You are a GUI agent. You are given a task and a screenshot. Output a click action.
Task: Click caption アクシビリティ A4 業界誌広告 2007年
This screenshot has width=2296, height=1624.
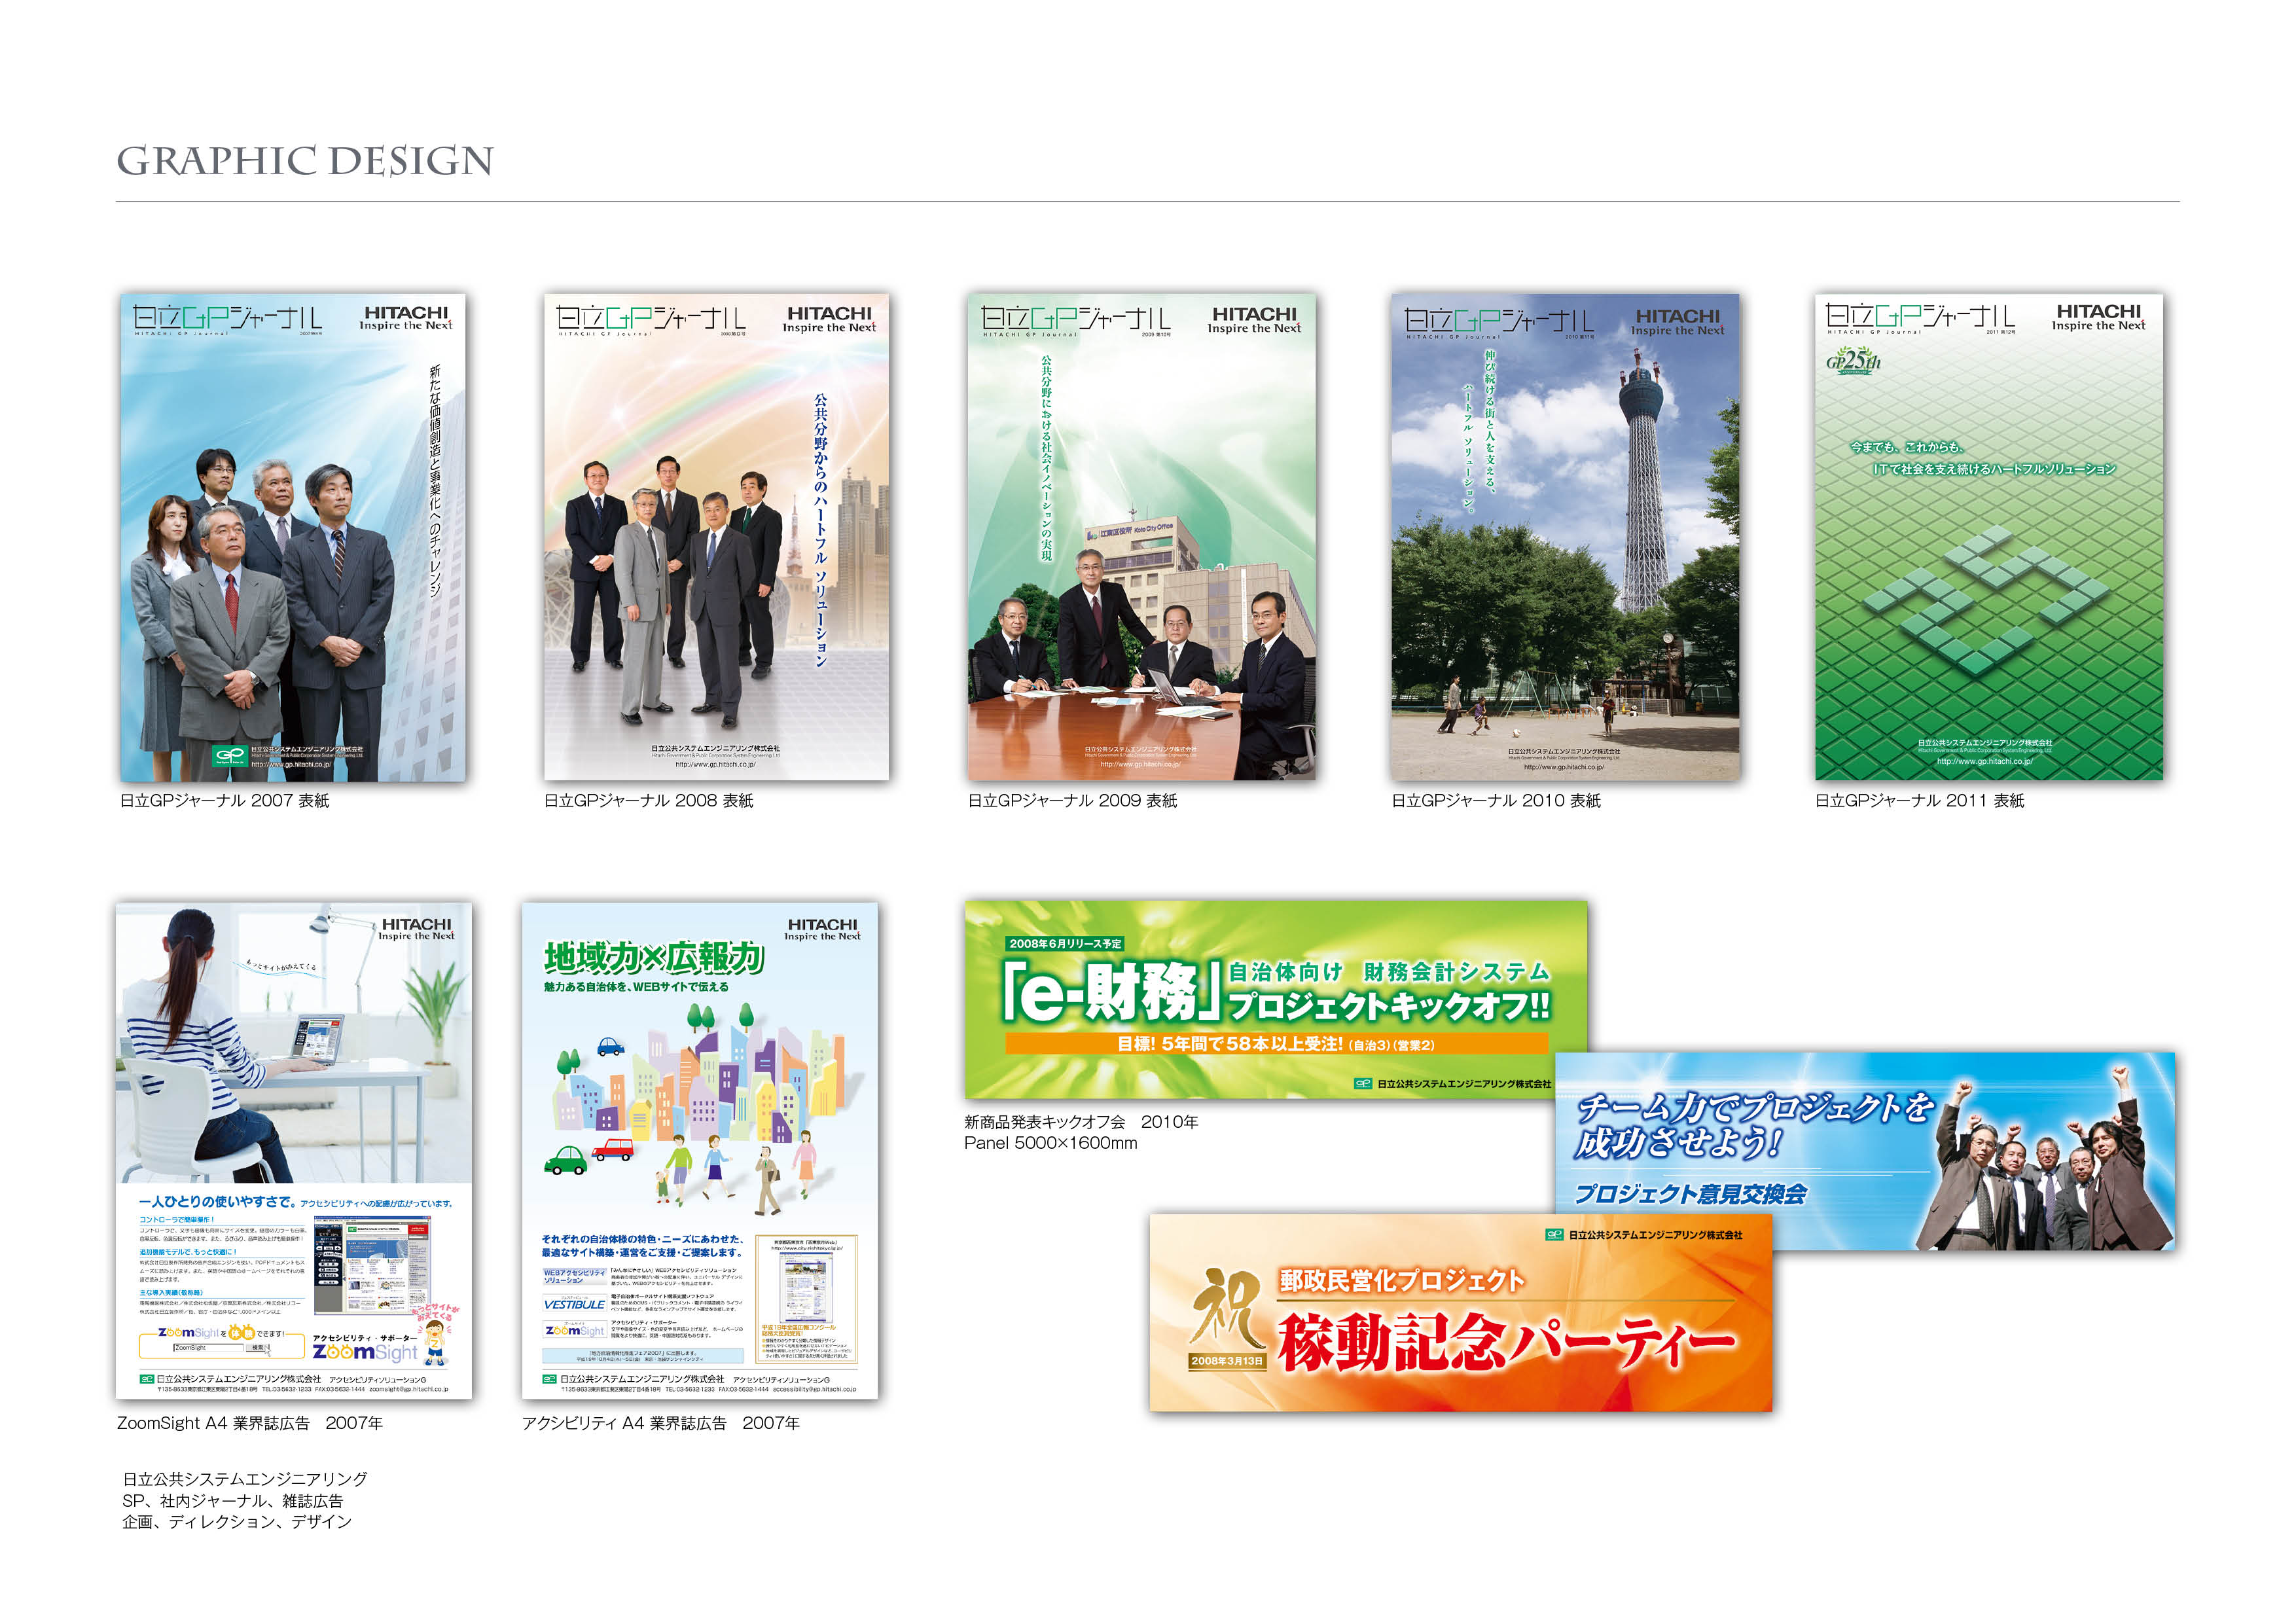click(661, 1423)
